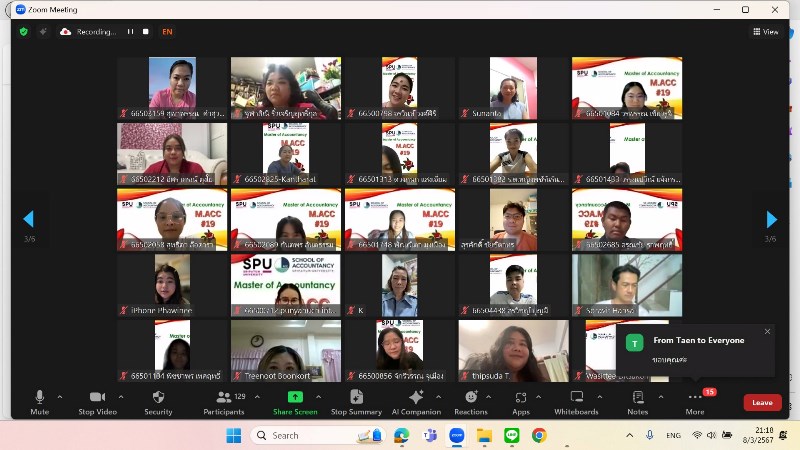
Task: Expand video options next to Stop Video
Action: 121,396
